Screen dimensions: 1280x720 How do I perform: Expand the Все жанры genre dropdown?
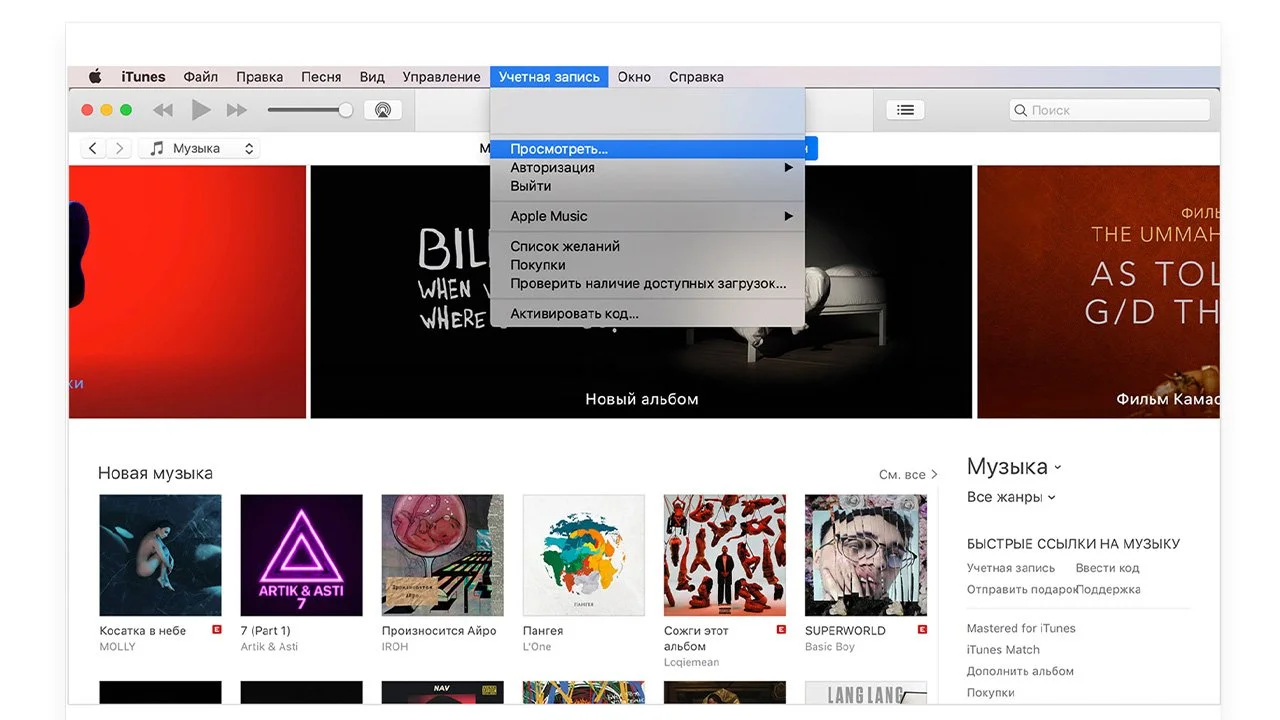click(x=1011, y=497)
